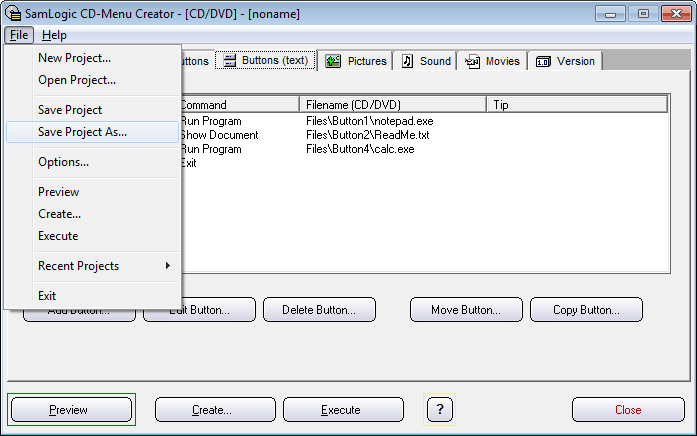Click the Pictures tab landscape icon
This screenshot has height=436, width=697.
pos(333,61)
